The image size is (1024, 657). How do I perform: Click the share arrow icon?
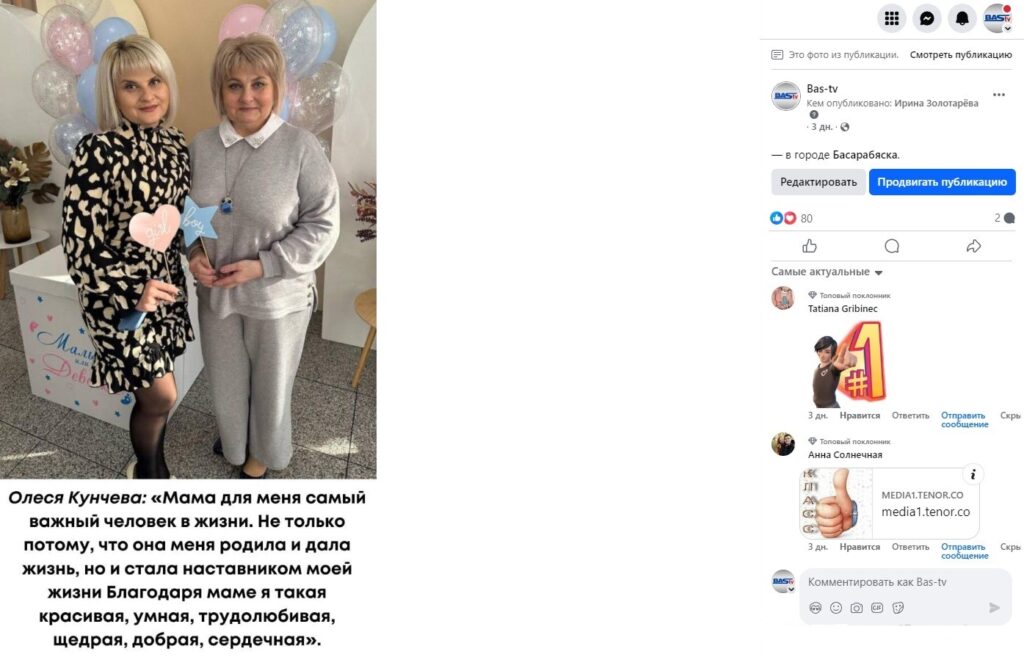(973, 246)
